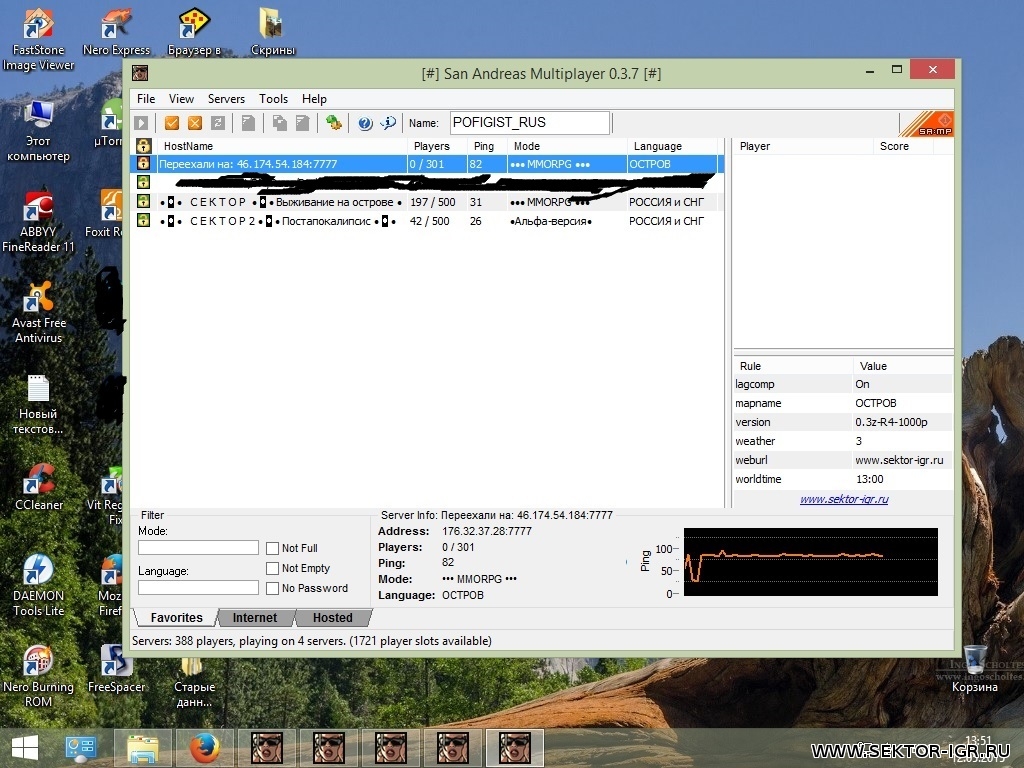This screenshot has width=1024, height=768.
Task: Click the Name field containing POFIGIST_RUS
Action: coord(530,123)
